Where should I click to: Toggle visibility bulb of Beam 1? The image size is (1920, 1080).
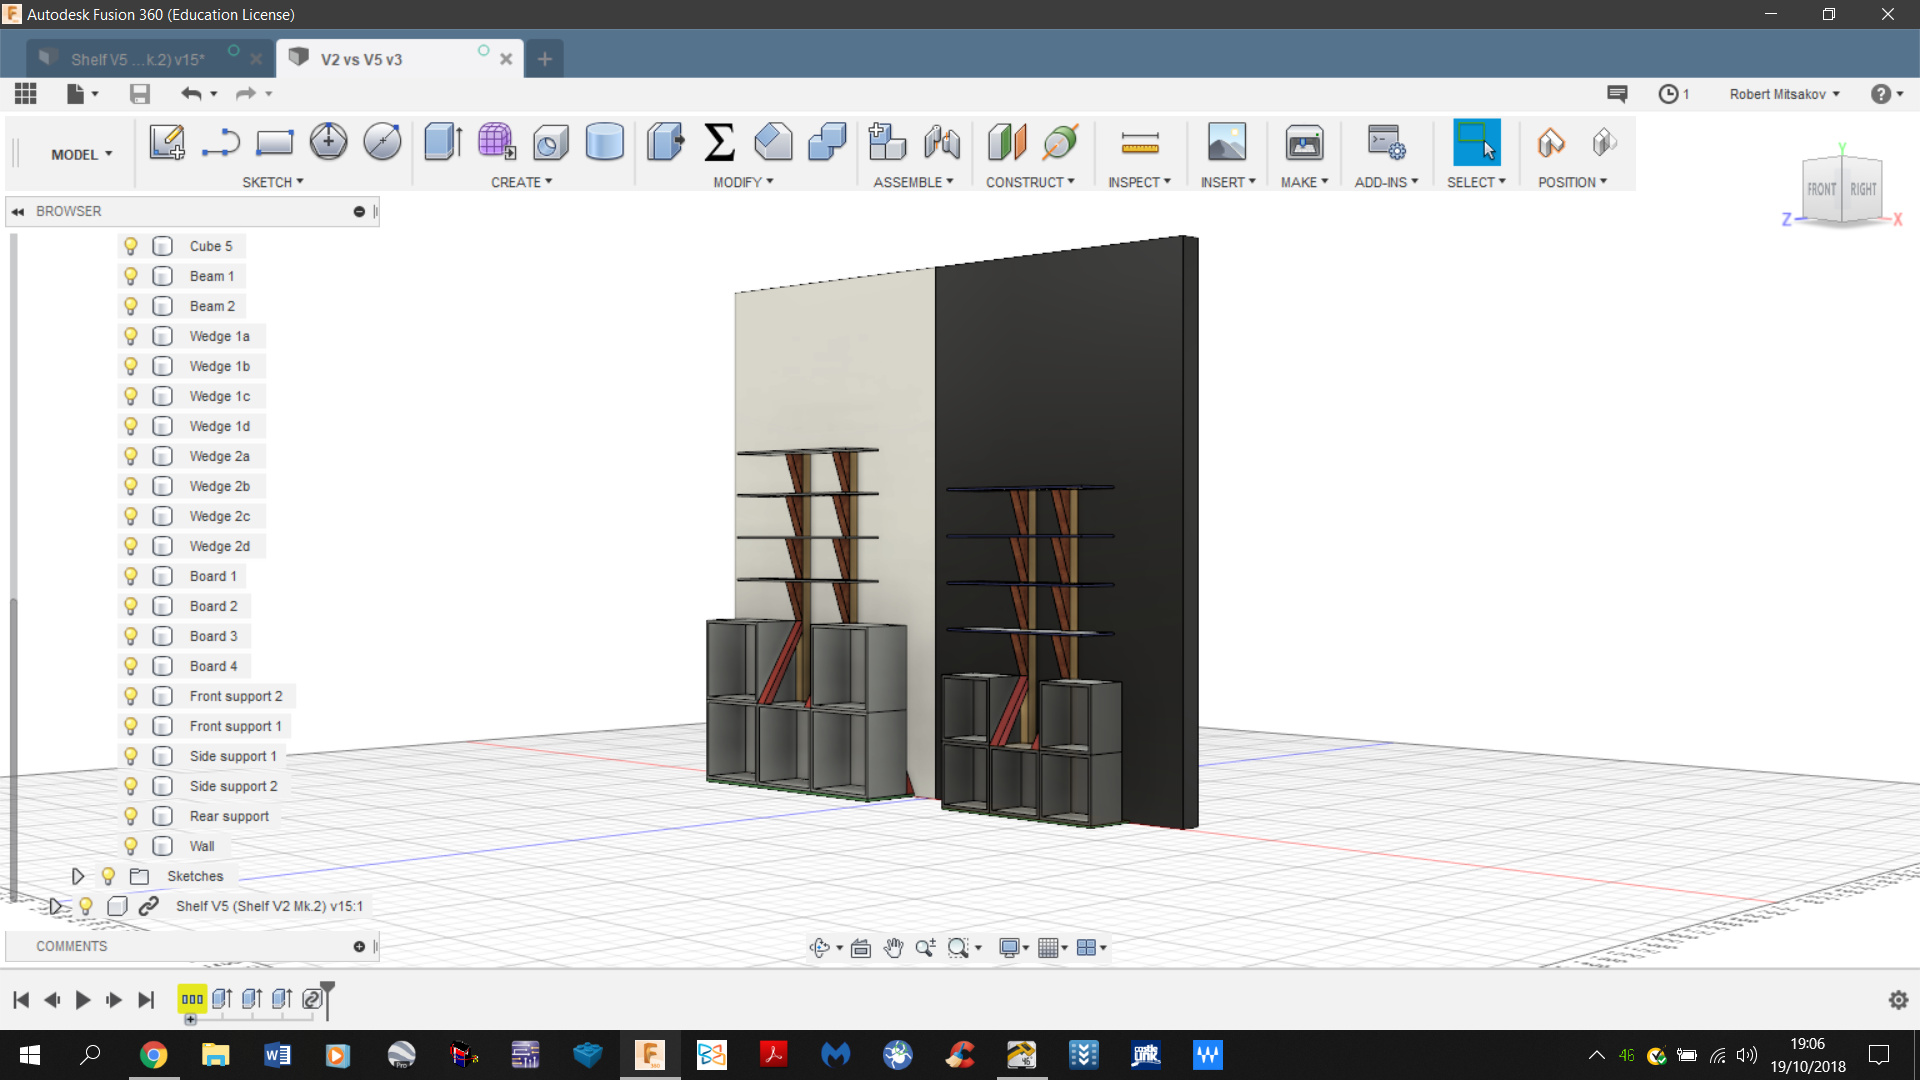(x=131, y=276)
